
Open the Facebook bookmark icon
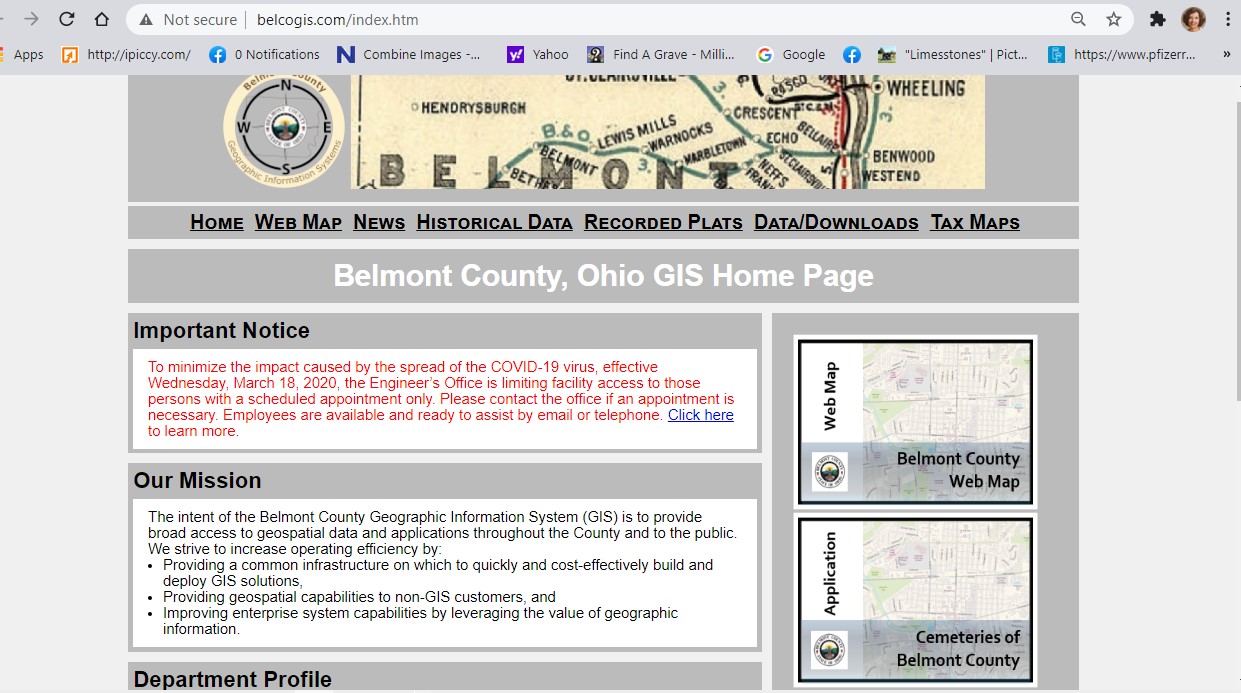pos(851,55)
